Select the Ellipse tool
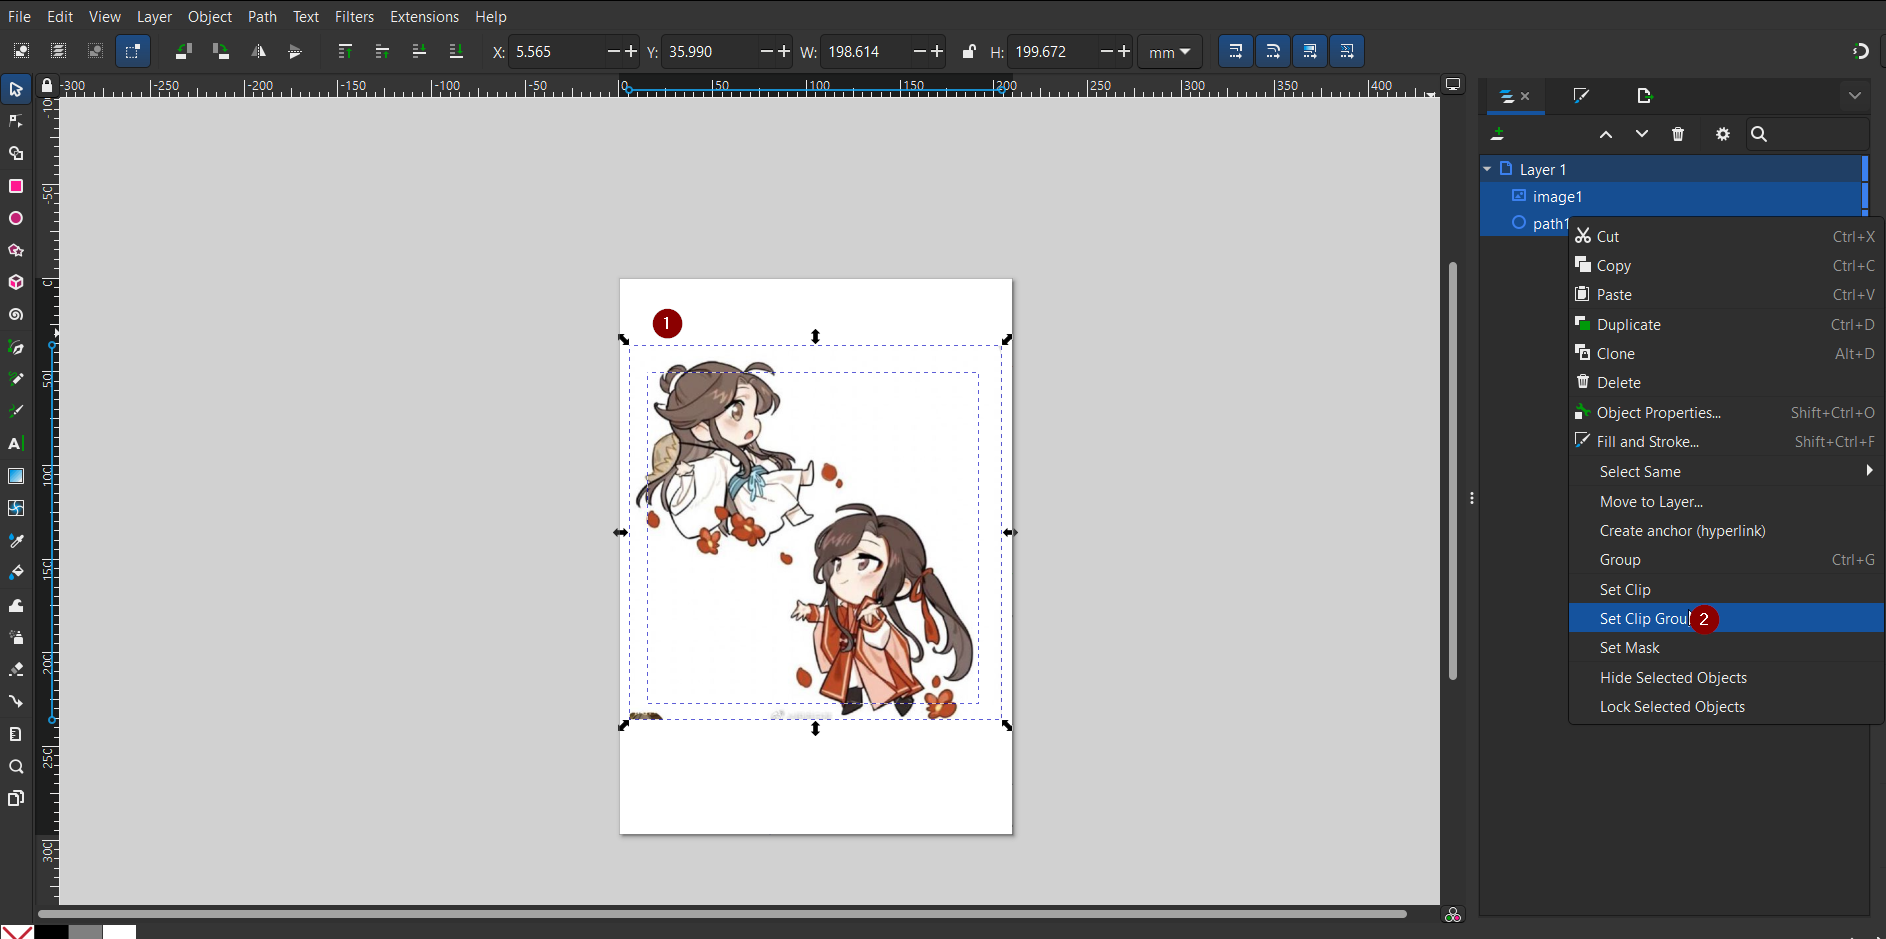 tap(16, 218)
